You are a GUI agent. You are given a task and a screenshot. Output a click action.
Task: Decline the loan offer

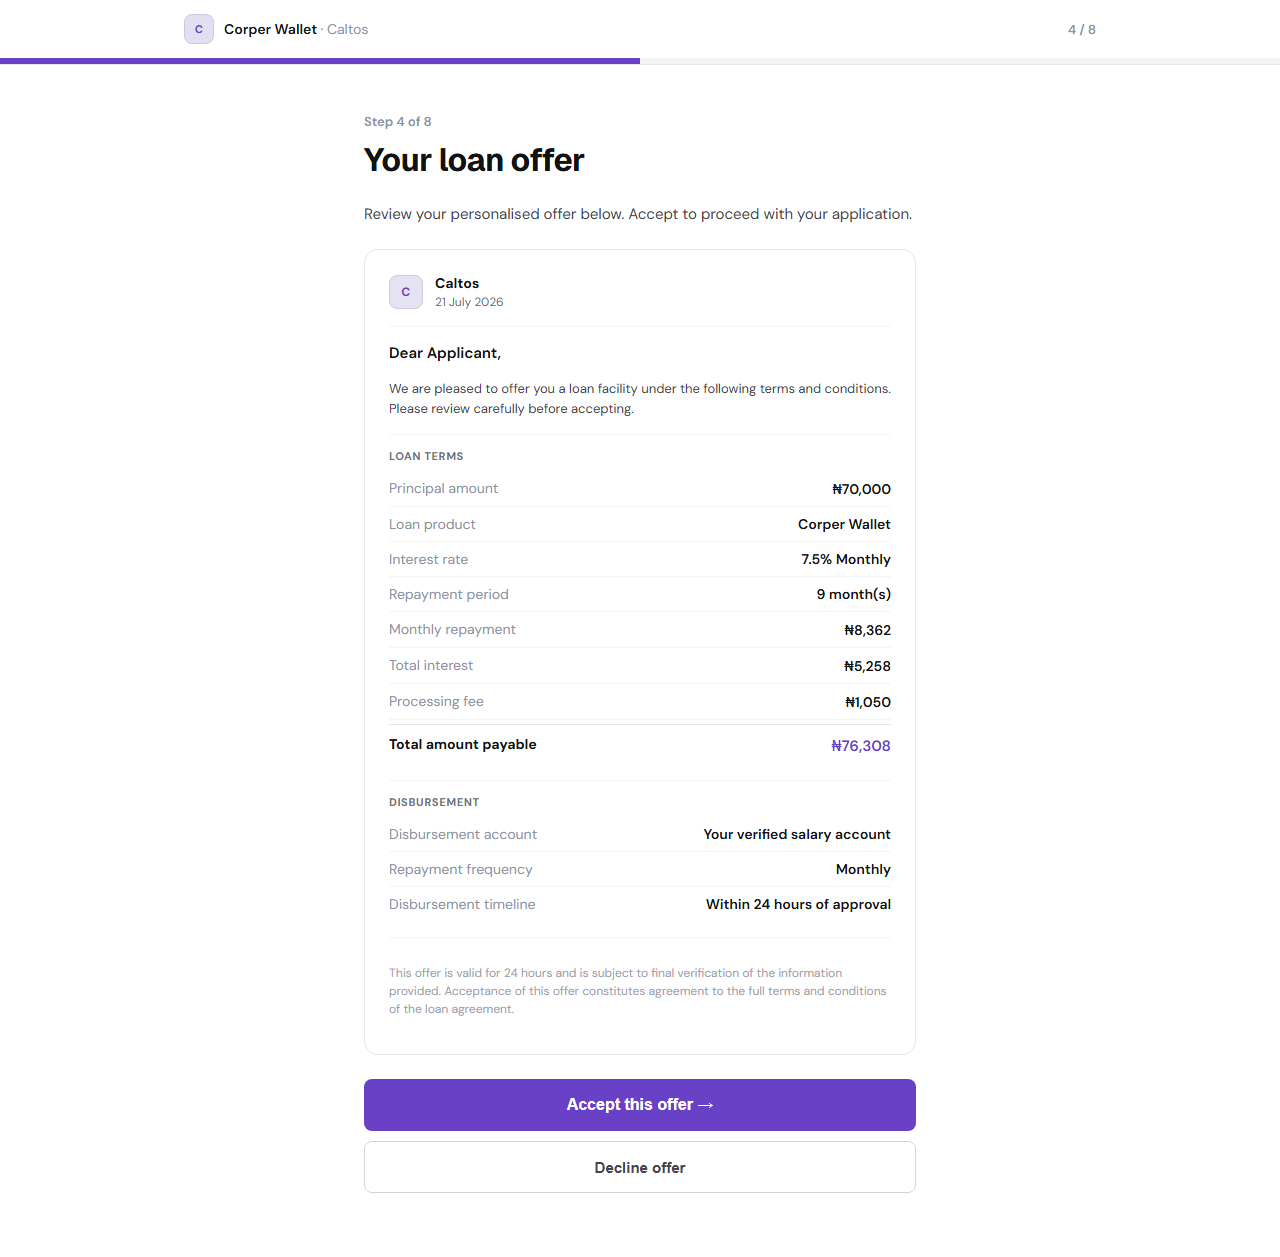click(640, 1167)
